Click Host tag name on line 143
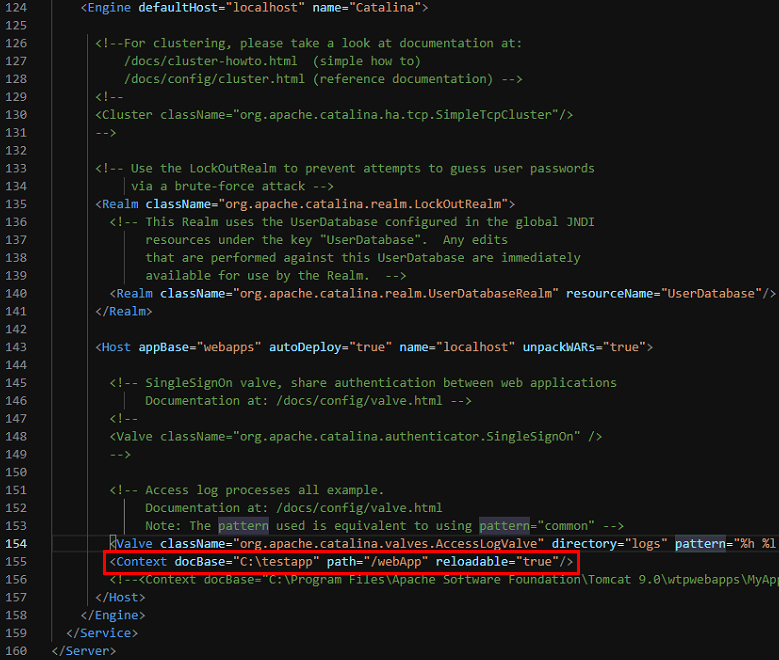 point(116,347)
